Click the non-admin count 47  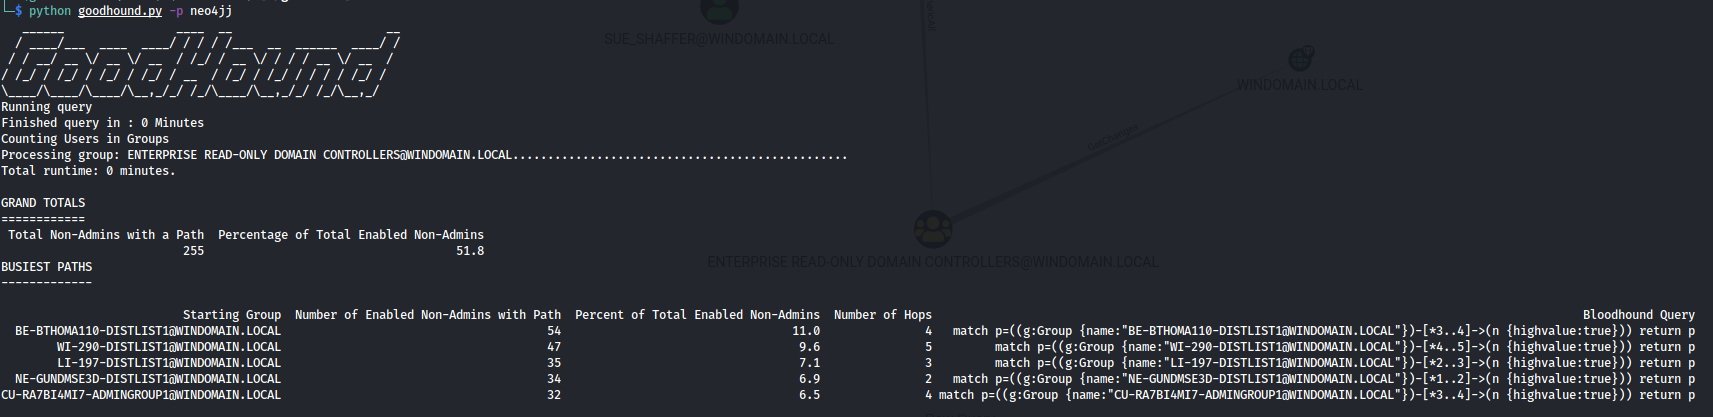[554, 347]
